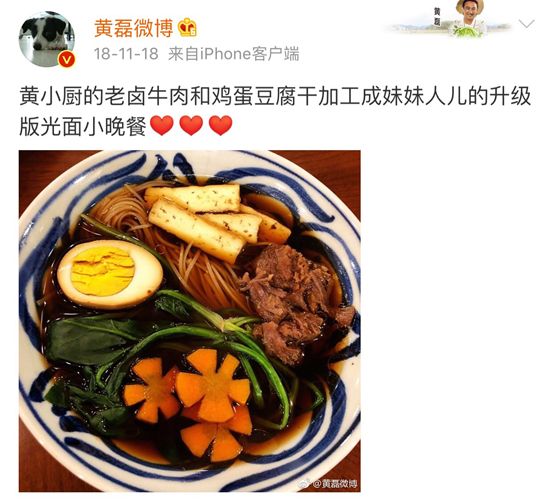Click the orange verified V badge

coord(67,60)
